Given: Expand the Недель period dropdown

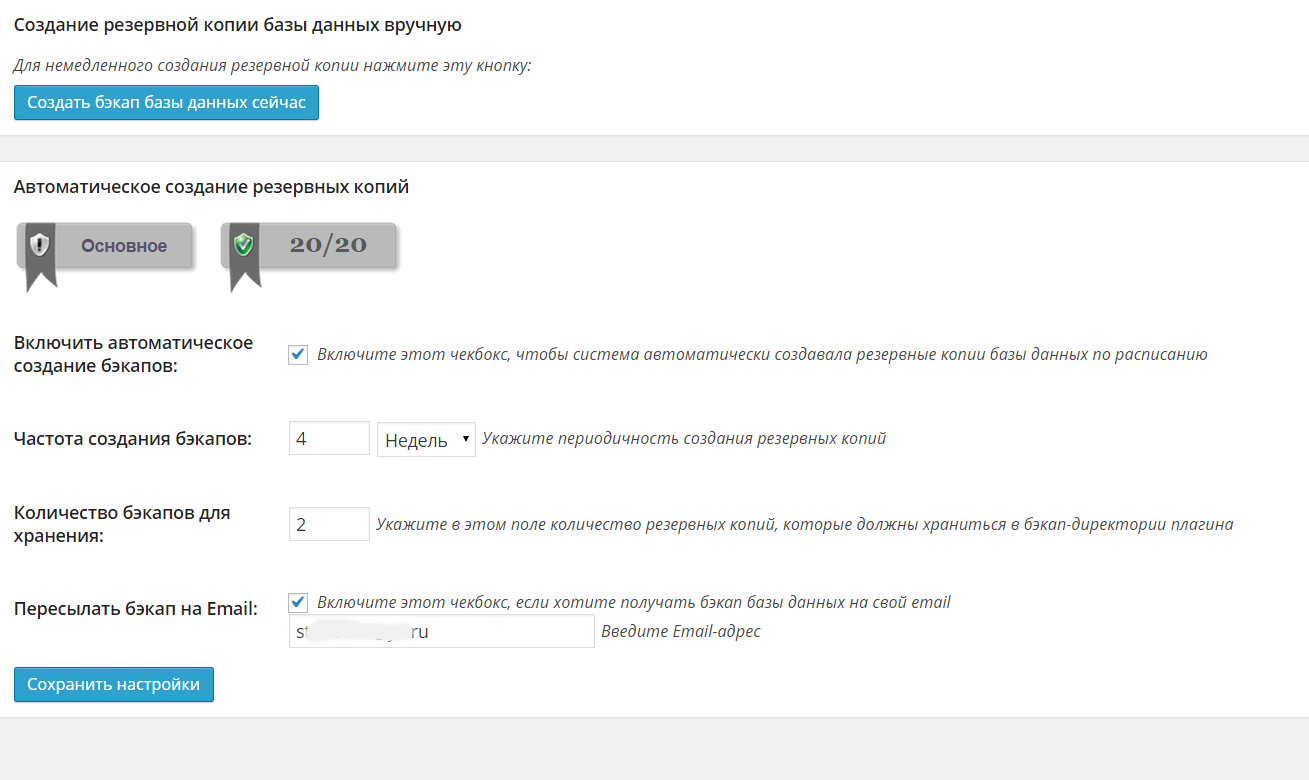Looking at the screenshot, I should 426,439.
